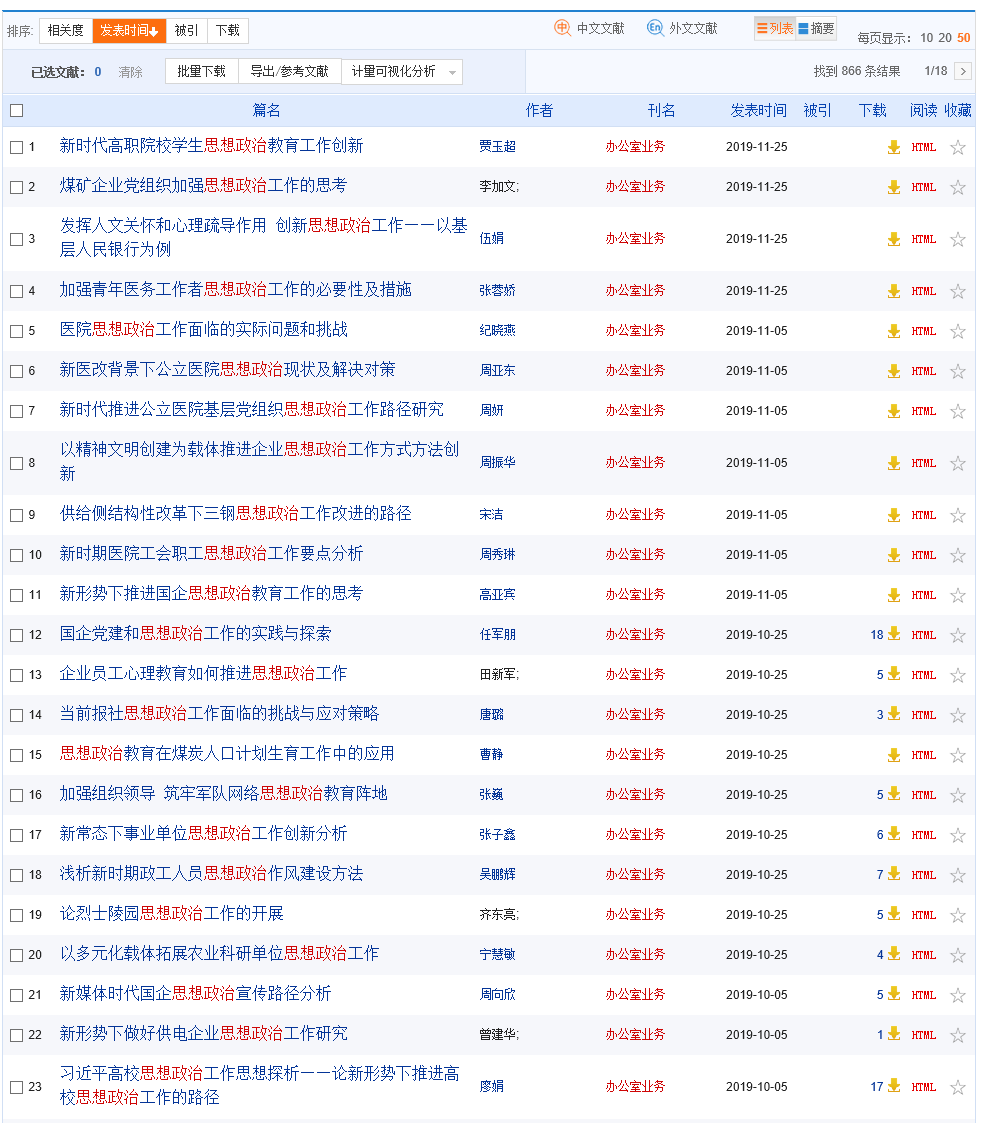This screenshot has height=1123, width=981.
Task: Open journal 办公室业务 in row 2
Action: tap(635, 187)
